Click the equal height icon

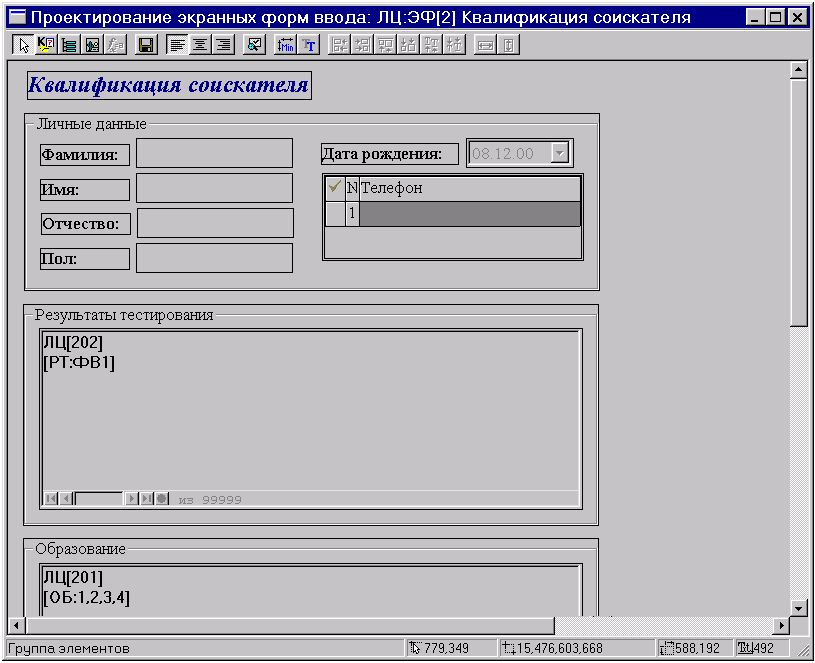click(x=508, y=45)
